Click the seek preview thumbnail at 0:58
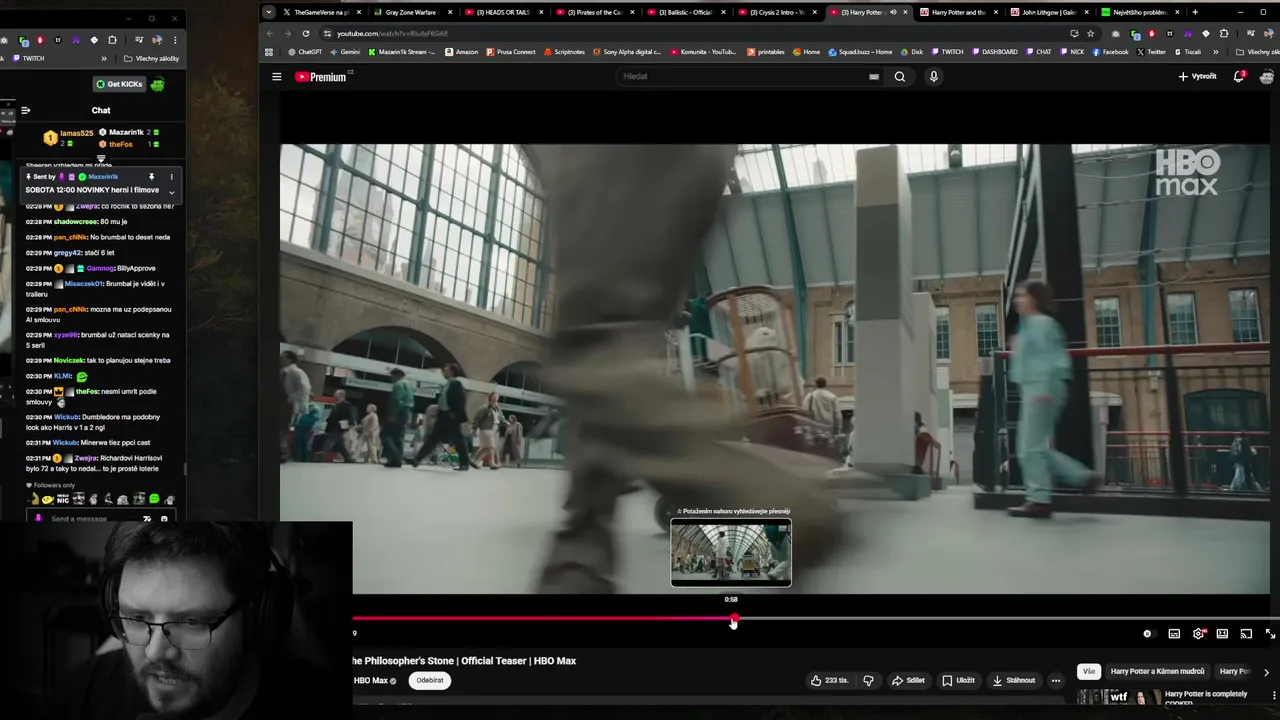The image size is (1280, 720). pyautogui.click(x=731, y=552)
